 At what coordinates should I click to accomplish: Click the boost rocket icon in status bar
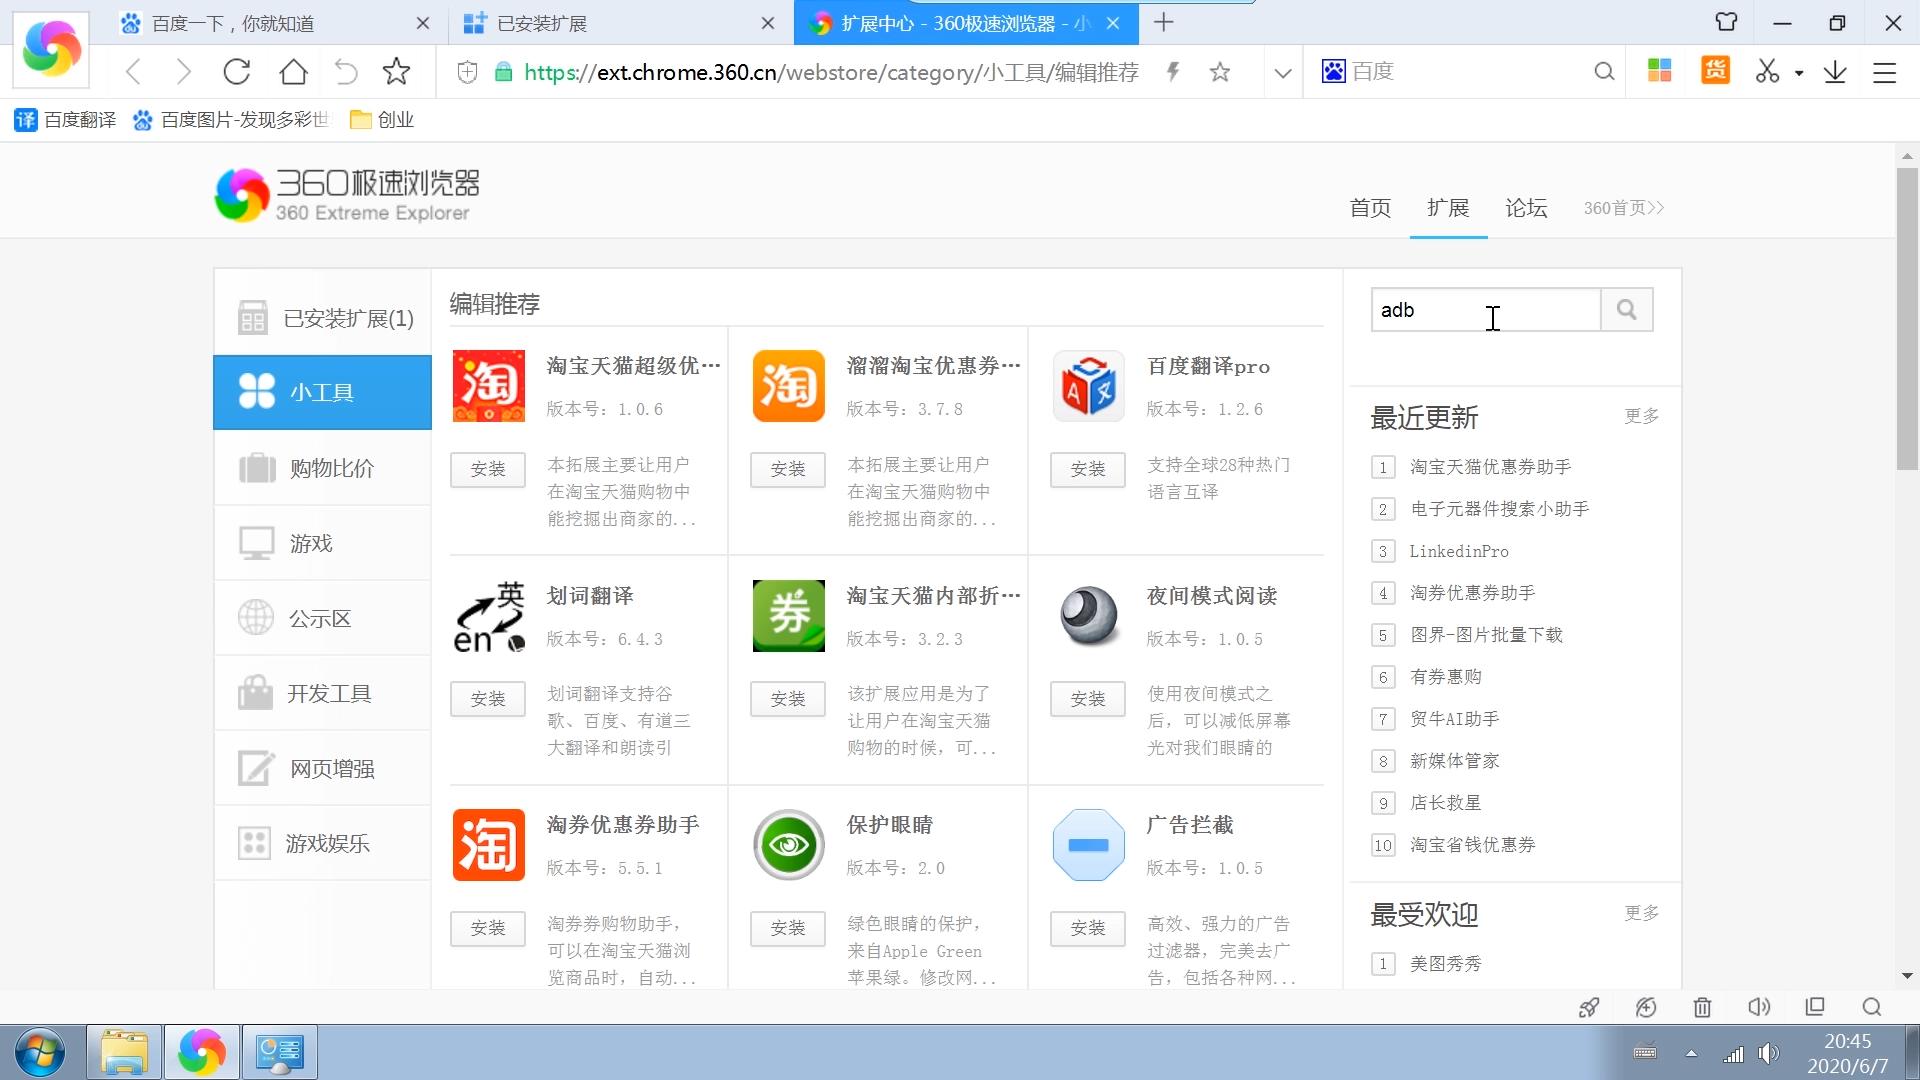pos(1589,1007)
